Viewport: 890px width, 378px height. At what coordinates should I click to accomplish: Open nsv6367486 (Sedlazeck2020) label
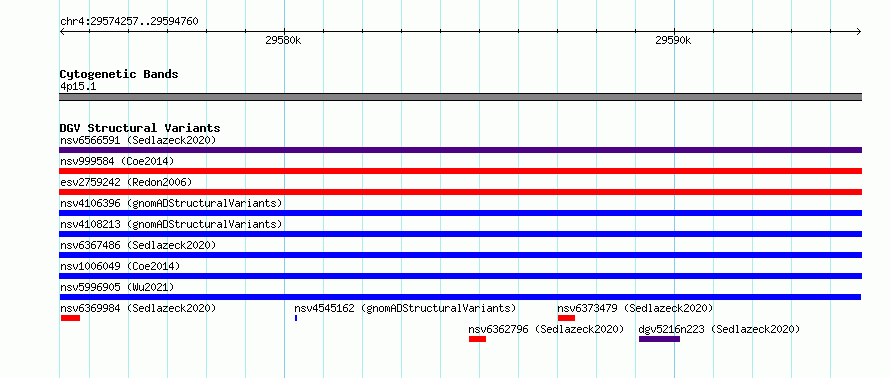pyautogui.click(x=138, y=245)
